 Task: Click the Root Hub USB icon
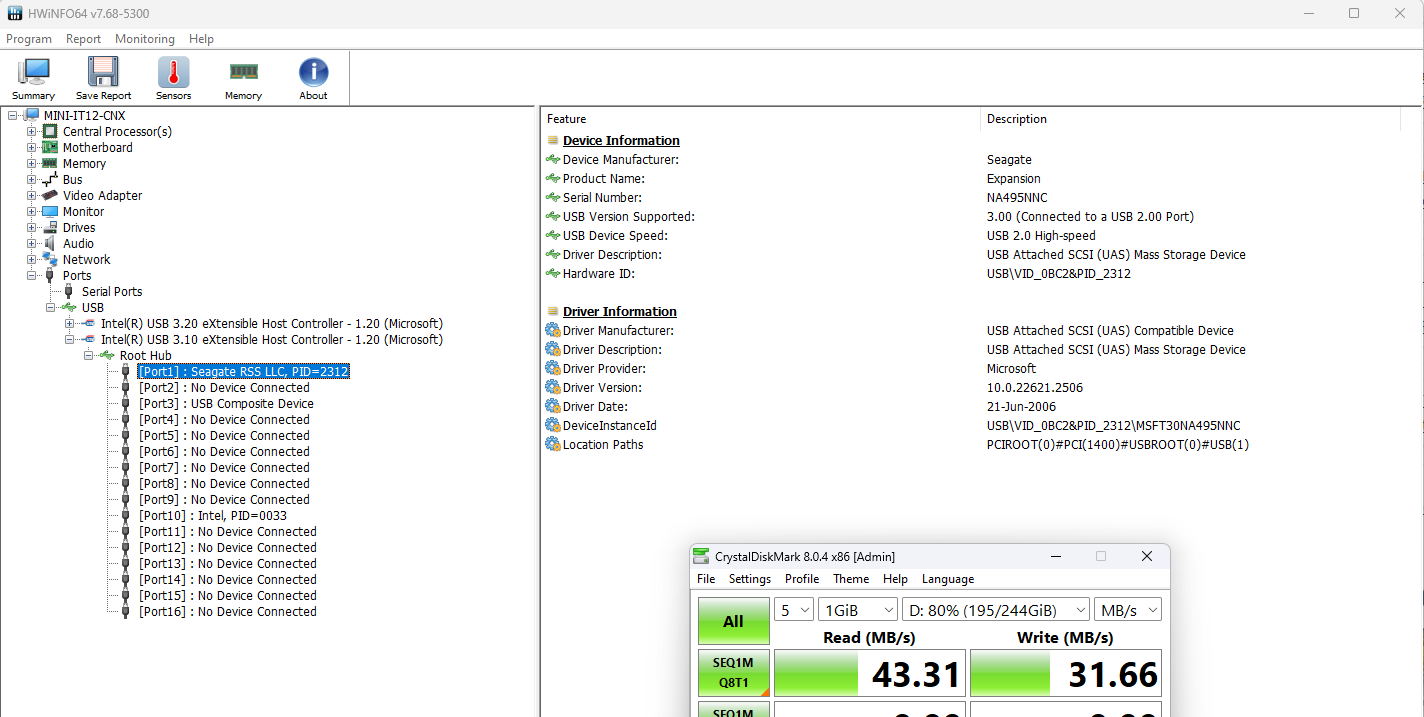coord(107,355)
